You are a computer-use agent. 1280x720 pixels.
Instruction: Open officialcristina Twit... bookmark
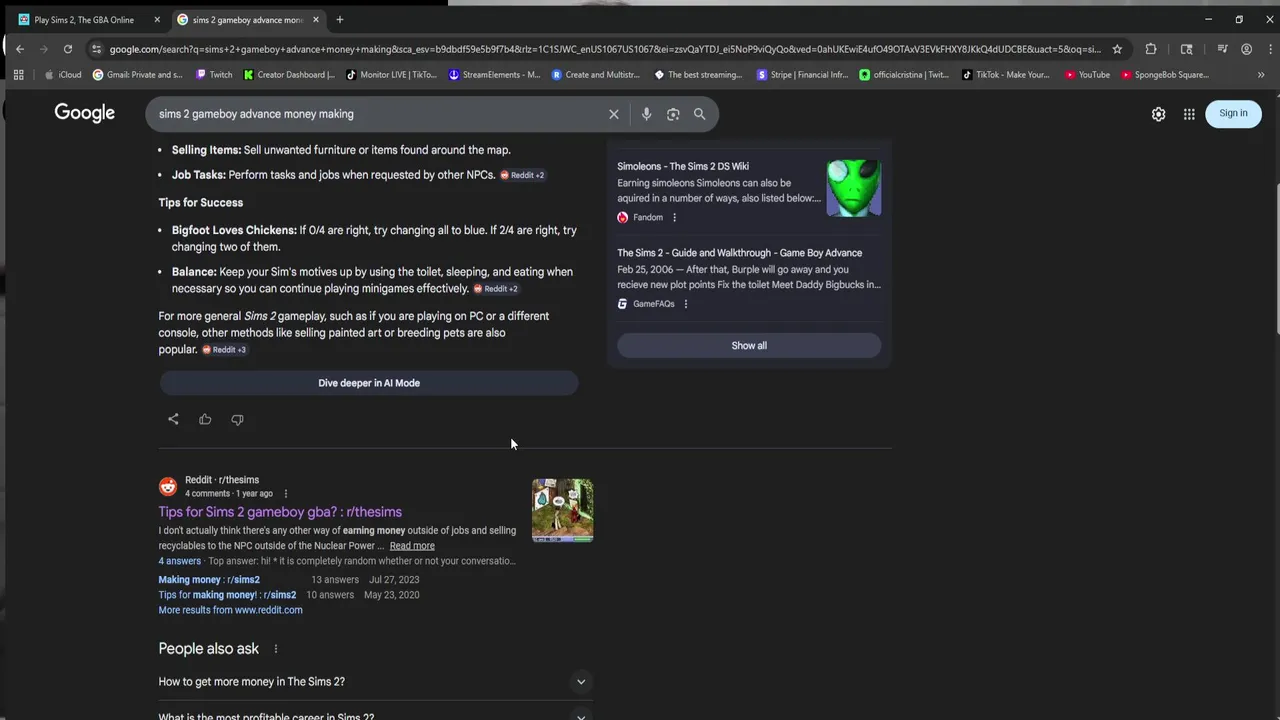point(905,75)
